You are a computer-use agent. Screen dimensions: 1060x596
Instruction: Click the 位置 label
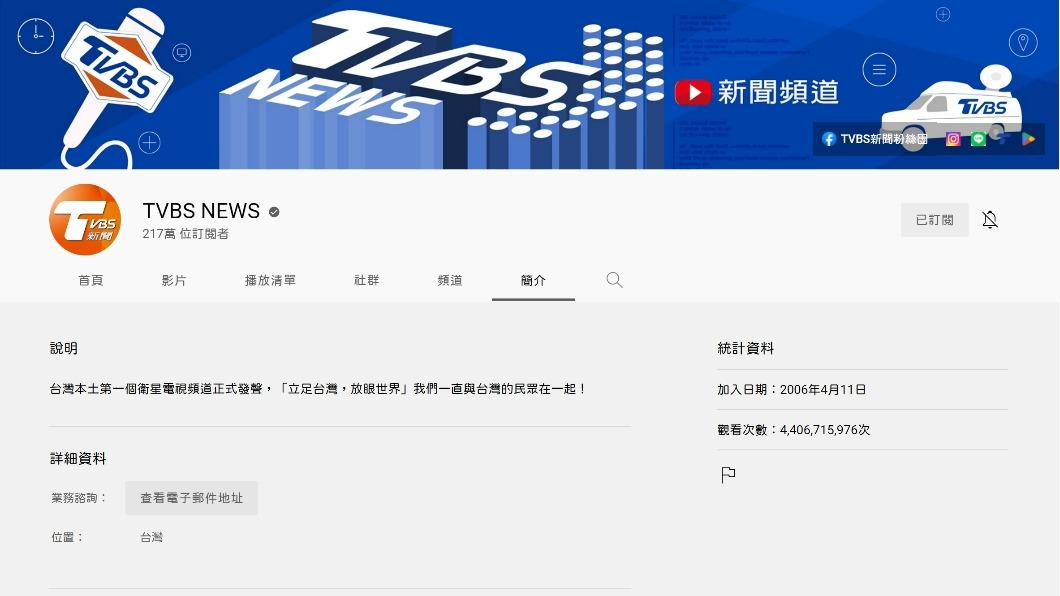click(68, 537)
